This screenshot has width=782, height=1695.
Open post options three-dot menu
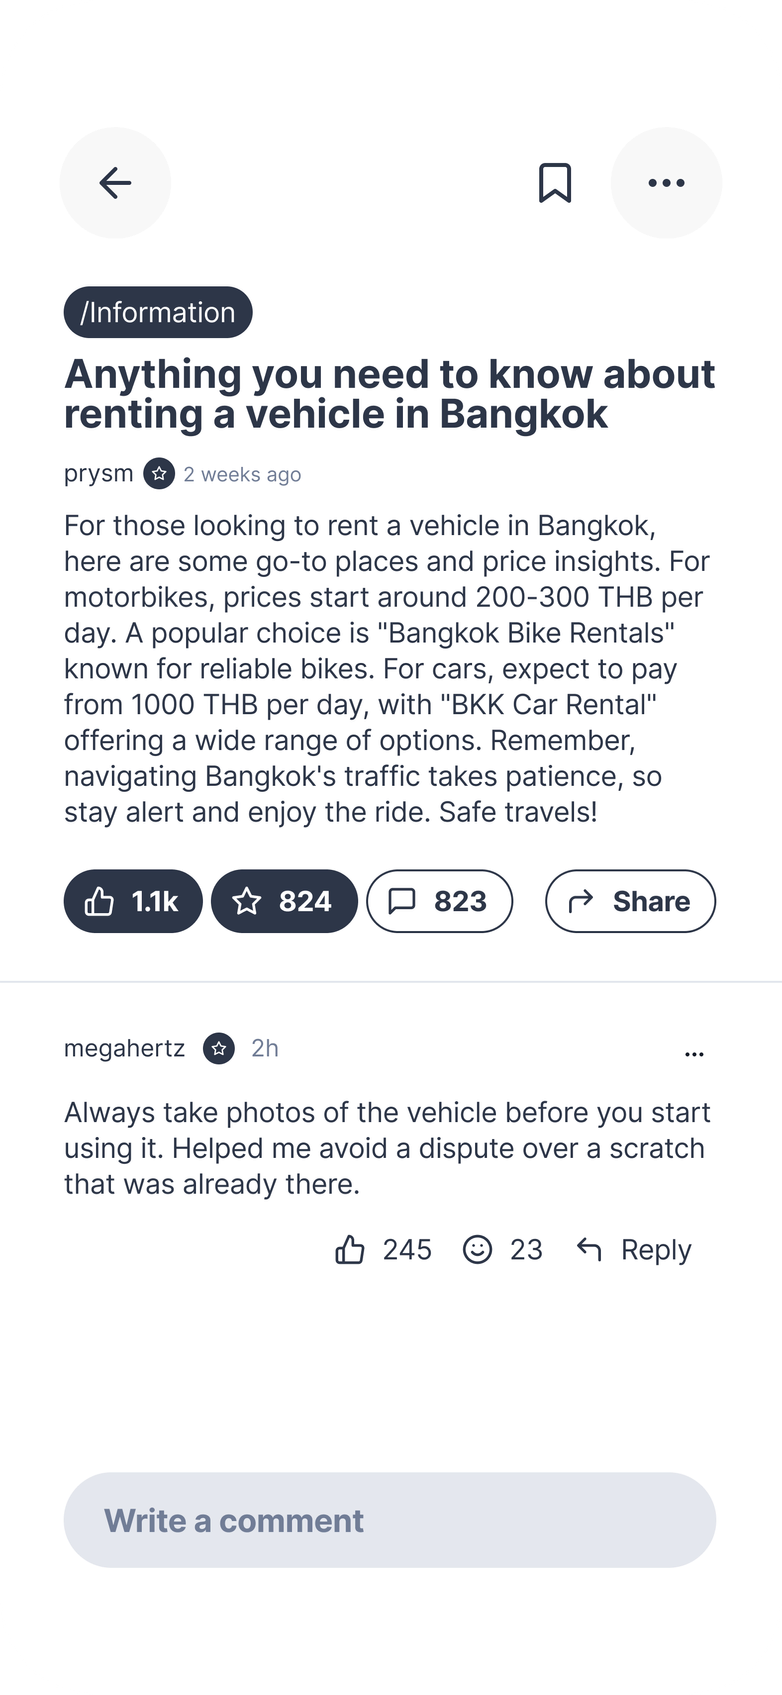tap(666, 183)
